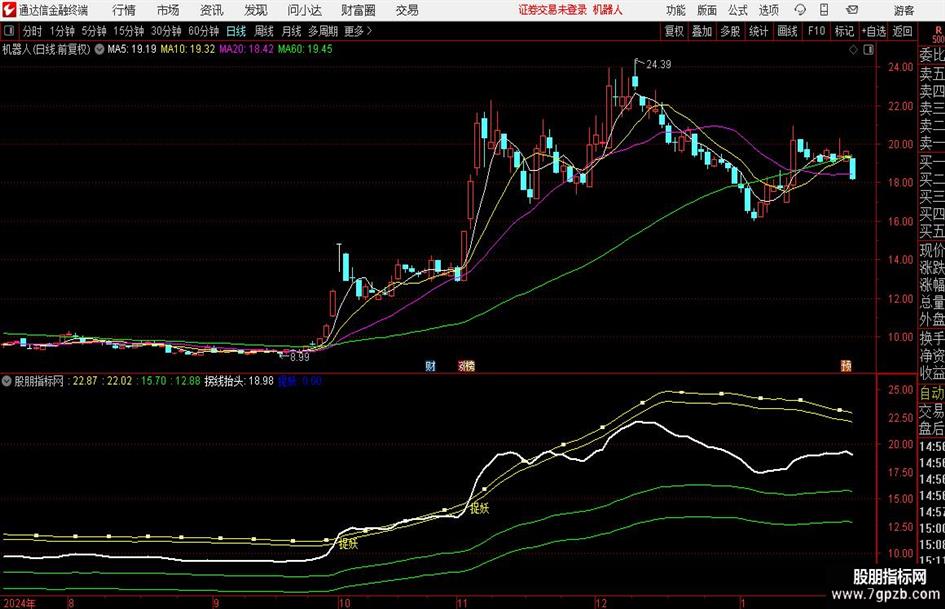The height and width of the screenshot is (609, 945).
Task: Click the 2024年 label on the time axis
Action: pyautogui.click(x=18, y=603)
